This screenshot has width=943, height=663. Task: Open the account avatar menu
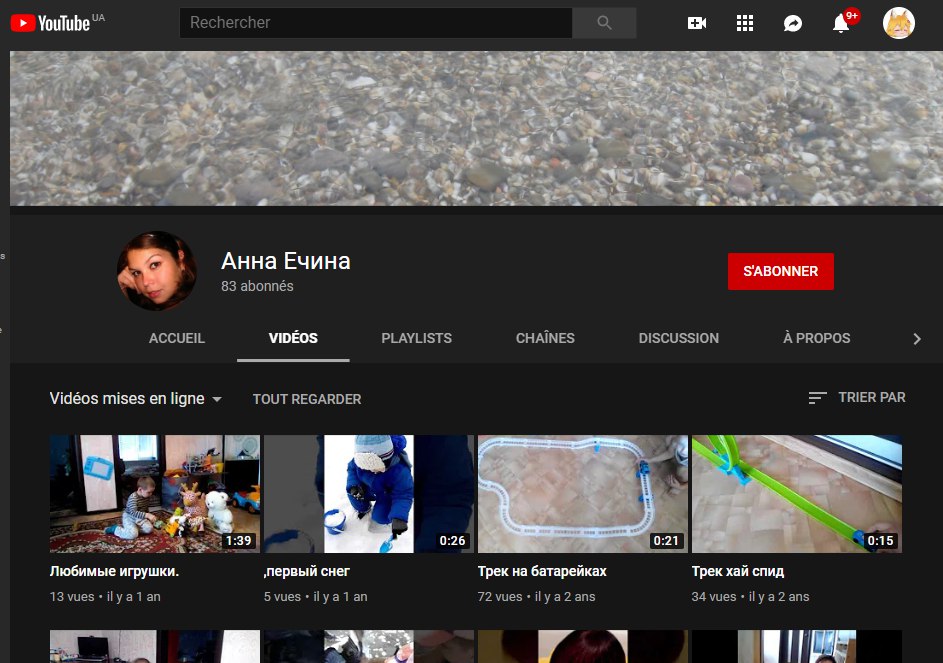point(898,23)
